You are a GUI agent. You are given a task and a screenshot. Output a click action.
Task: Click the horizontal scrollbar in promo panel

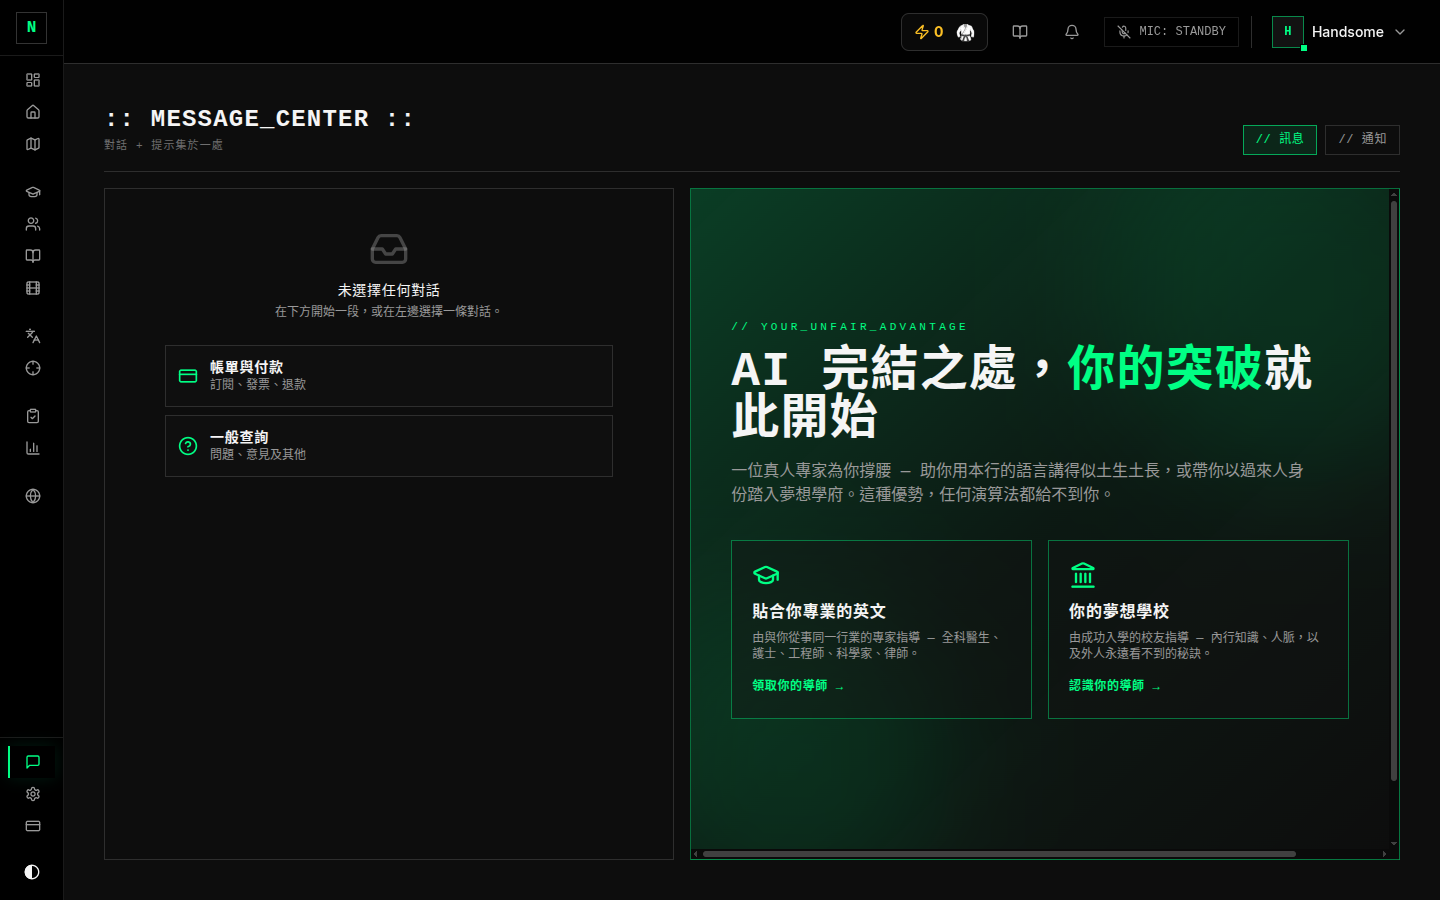(999, 854)
